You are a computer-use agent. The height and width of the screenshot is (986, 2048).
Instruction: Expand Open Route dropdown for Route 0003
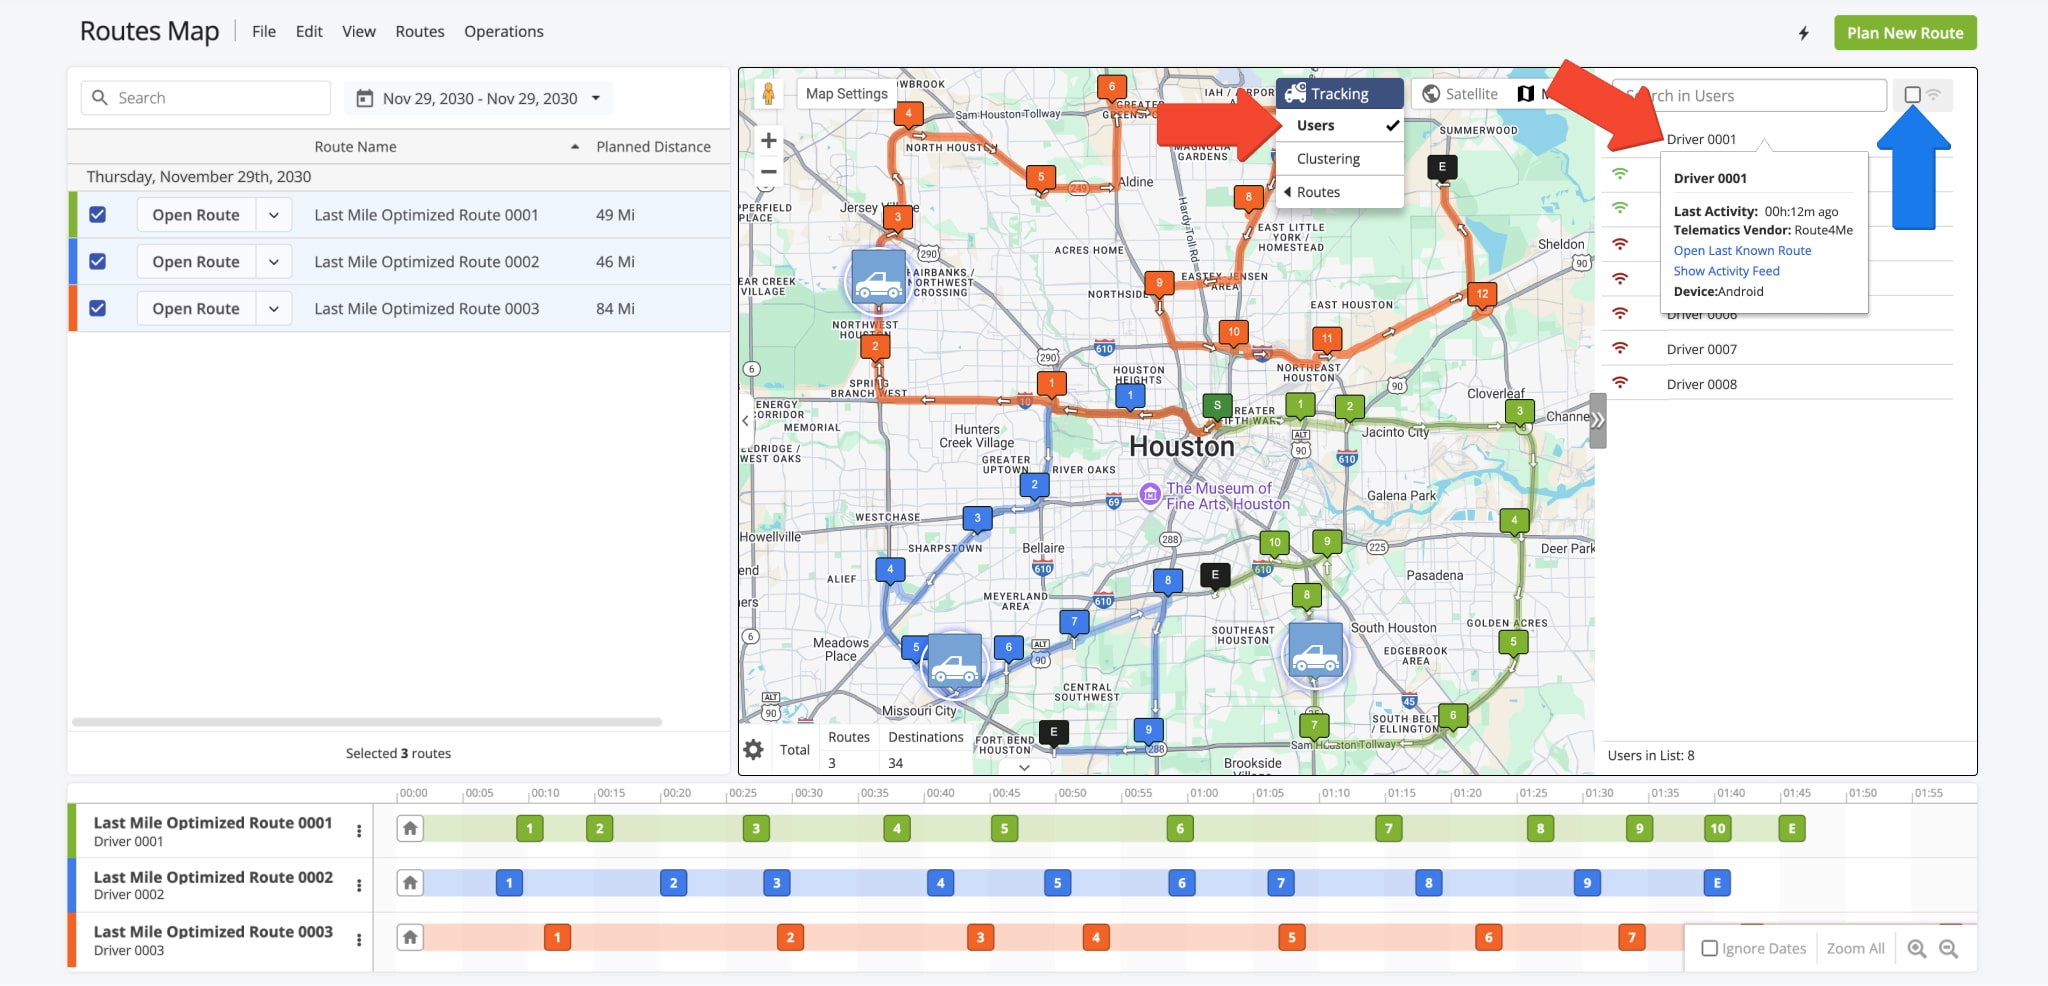point(274,309)
